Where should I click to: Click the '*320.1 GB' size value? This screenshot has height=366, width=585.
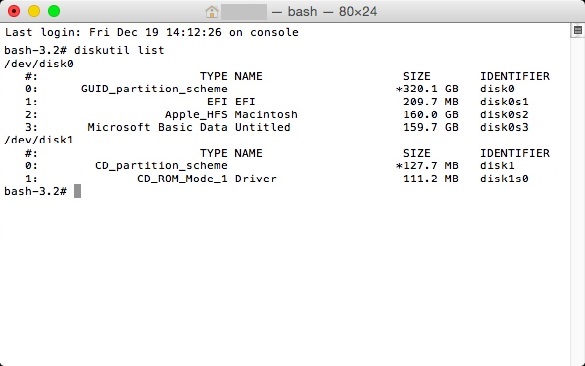(x=427, y=89)
